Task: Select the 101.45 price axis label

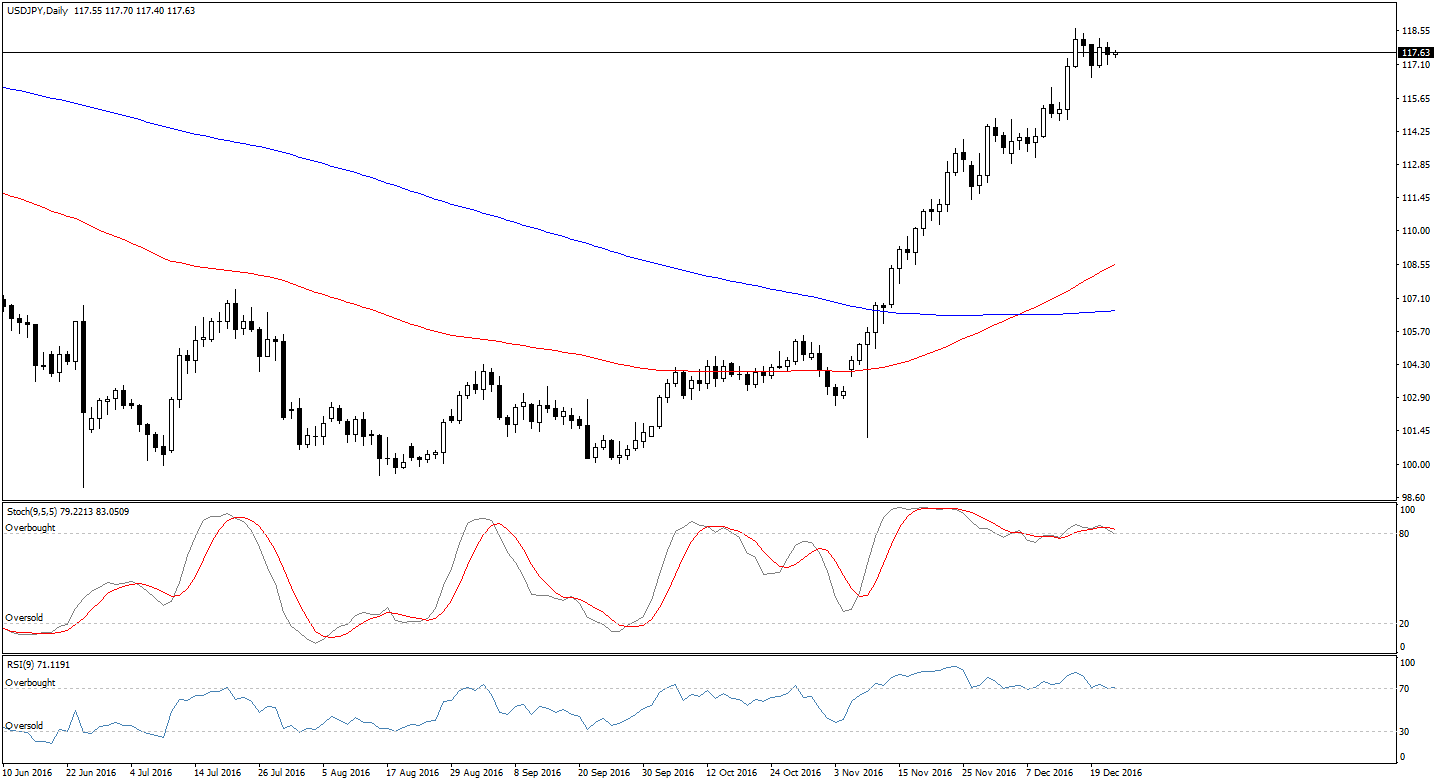Action: coord(1414,431)
